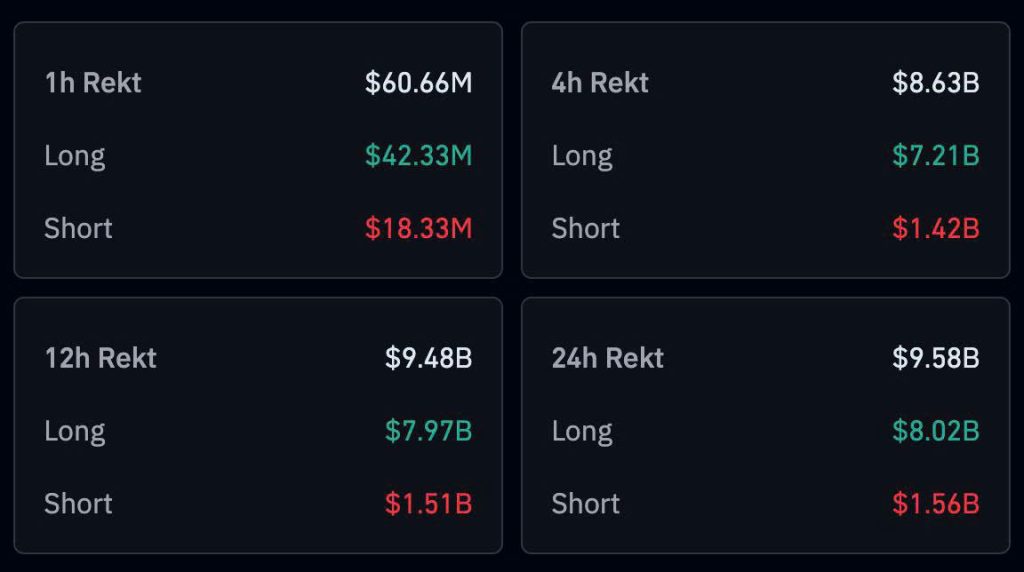
Task: Click the green $42.33M long value
Action: tap(418, 156)
